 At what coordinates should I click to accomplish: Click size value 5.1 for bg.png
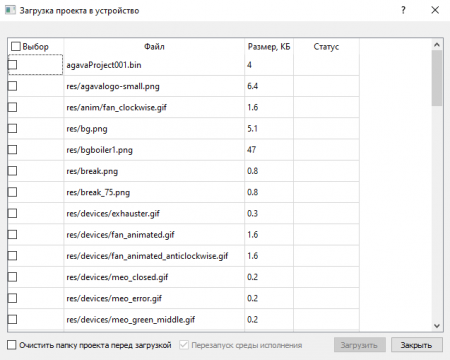point(252,128)
